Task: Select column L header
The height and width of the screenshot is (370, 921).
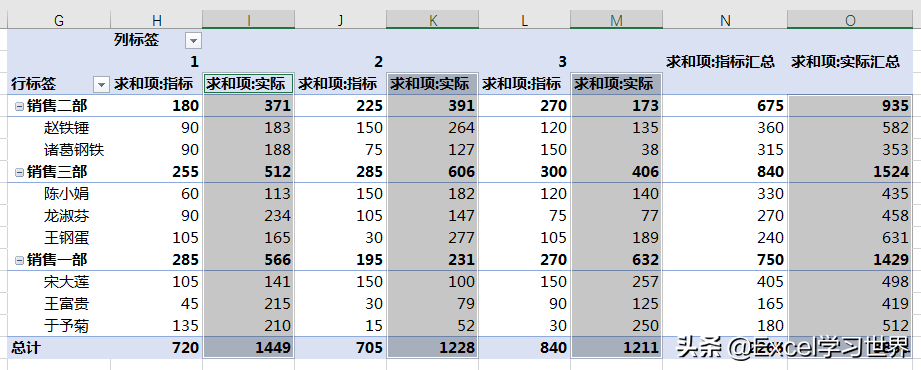Action: 524,21
